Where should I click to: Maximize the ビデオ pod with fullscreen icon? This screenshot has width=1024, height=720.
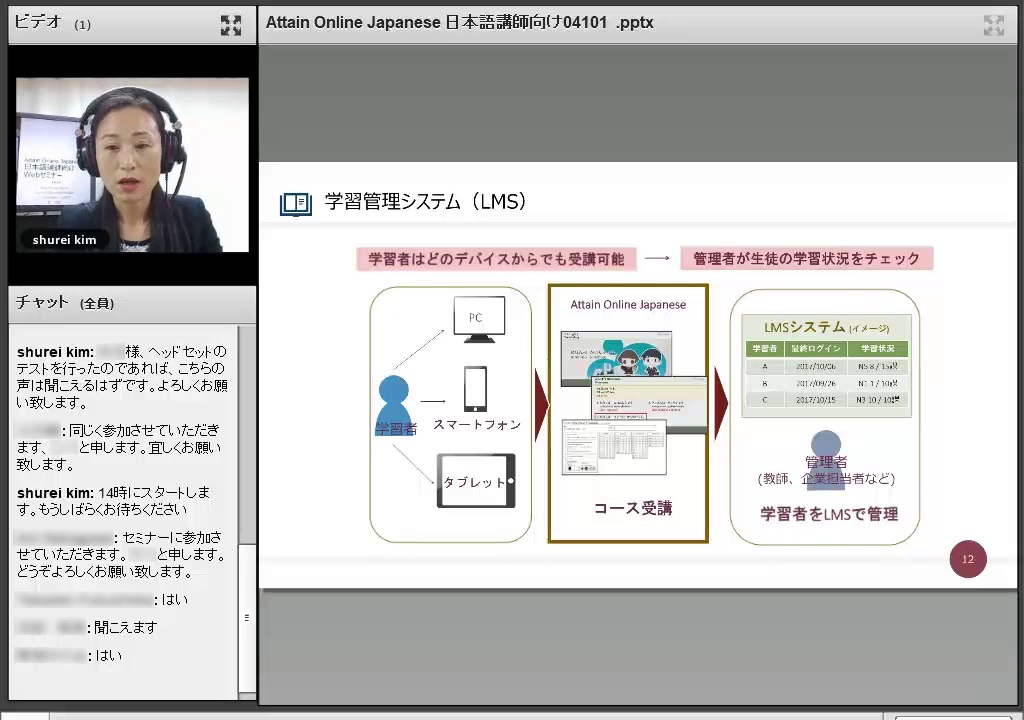click(231, 25)
